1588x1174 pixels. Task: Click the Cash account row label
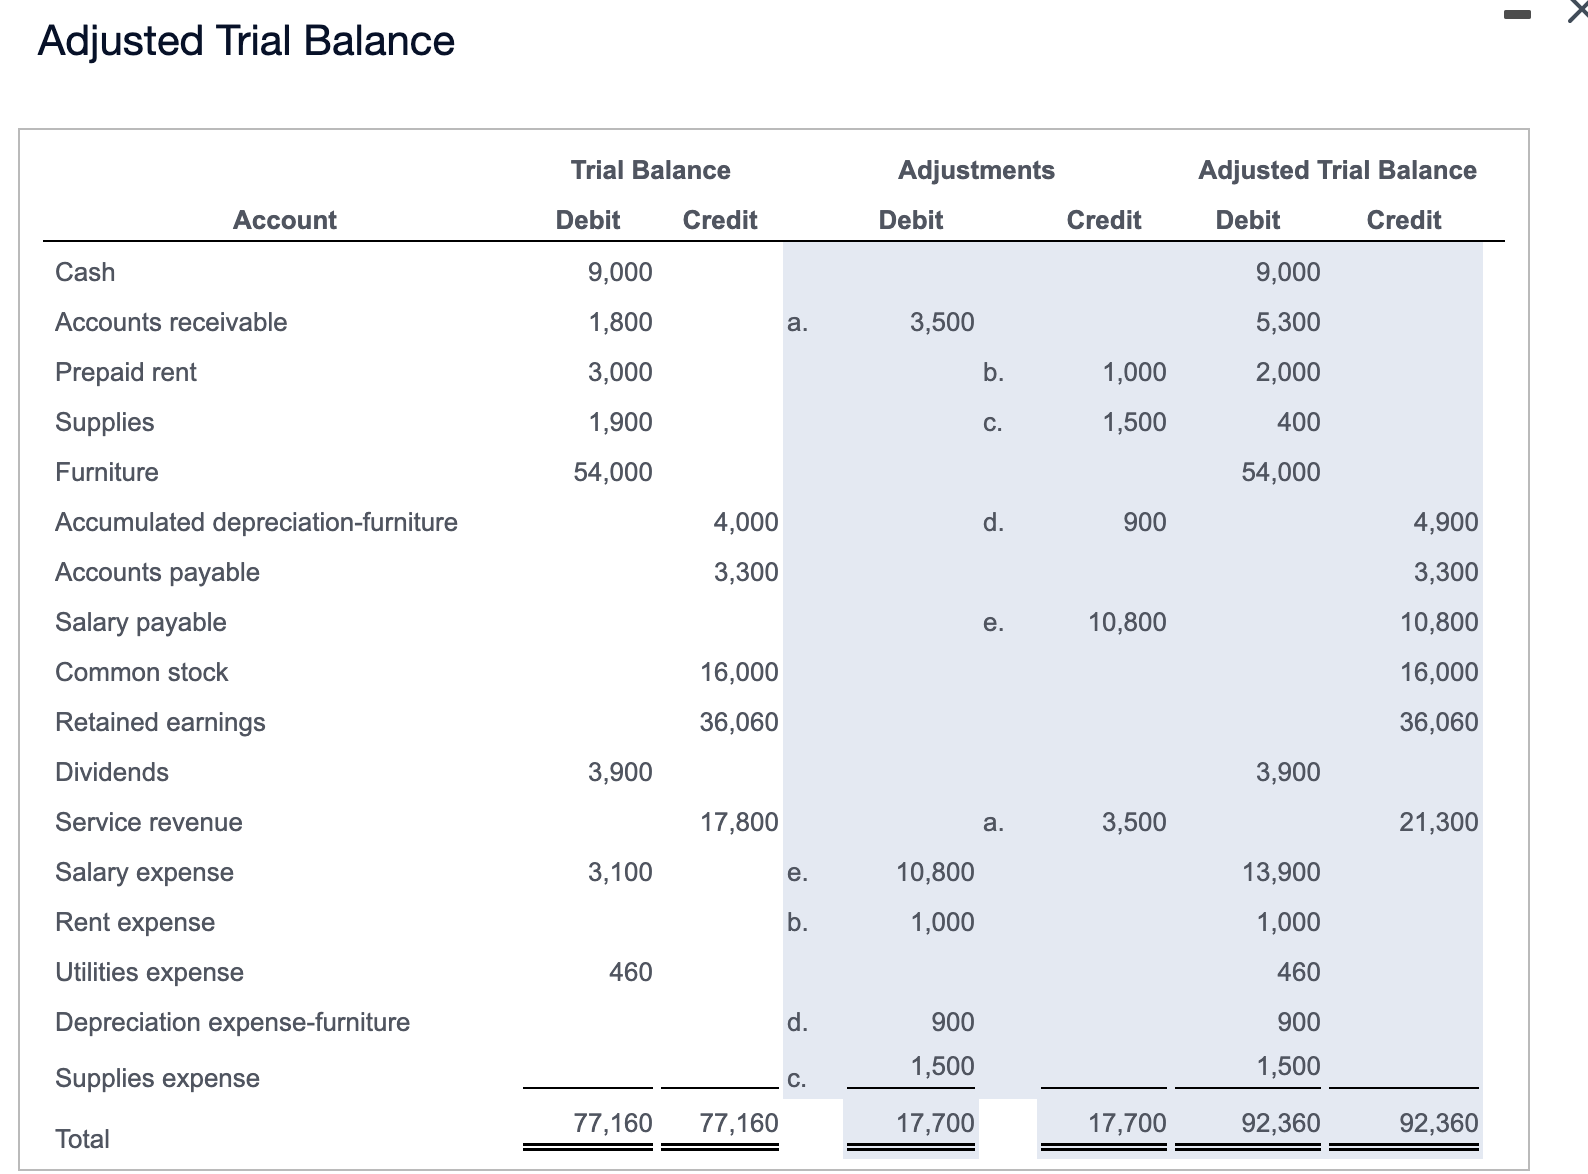[85, 272]
